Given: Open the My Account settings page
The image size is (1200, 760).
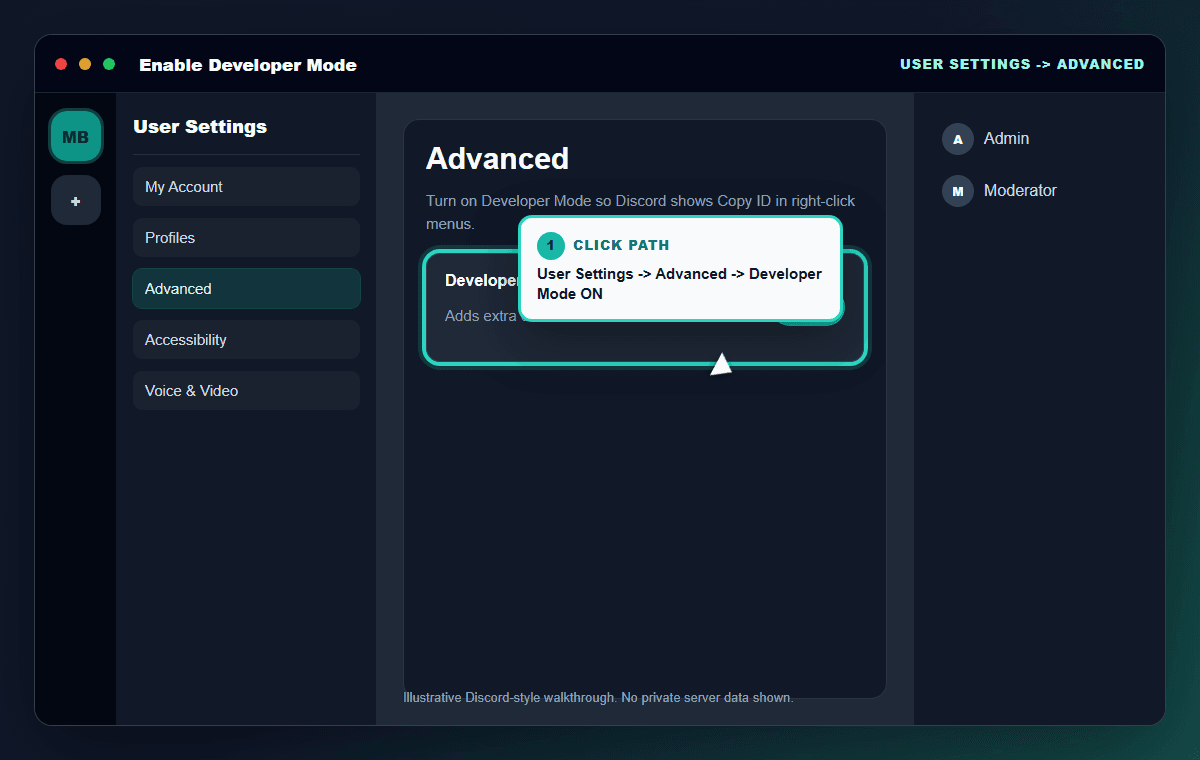Looking at the screenshot, I should (246, 187).
